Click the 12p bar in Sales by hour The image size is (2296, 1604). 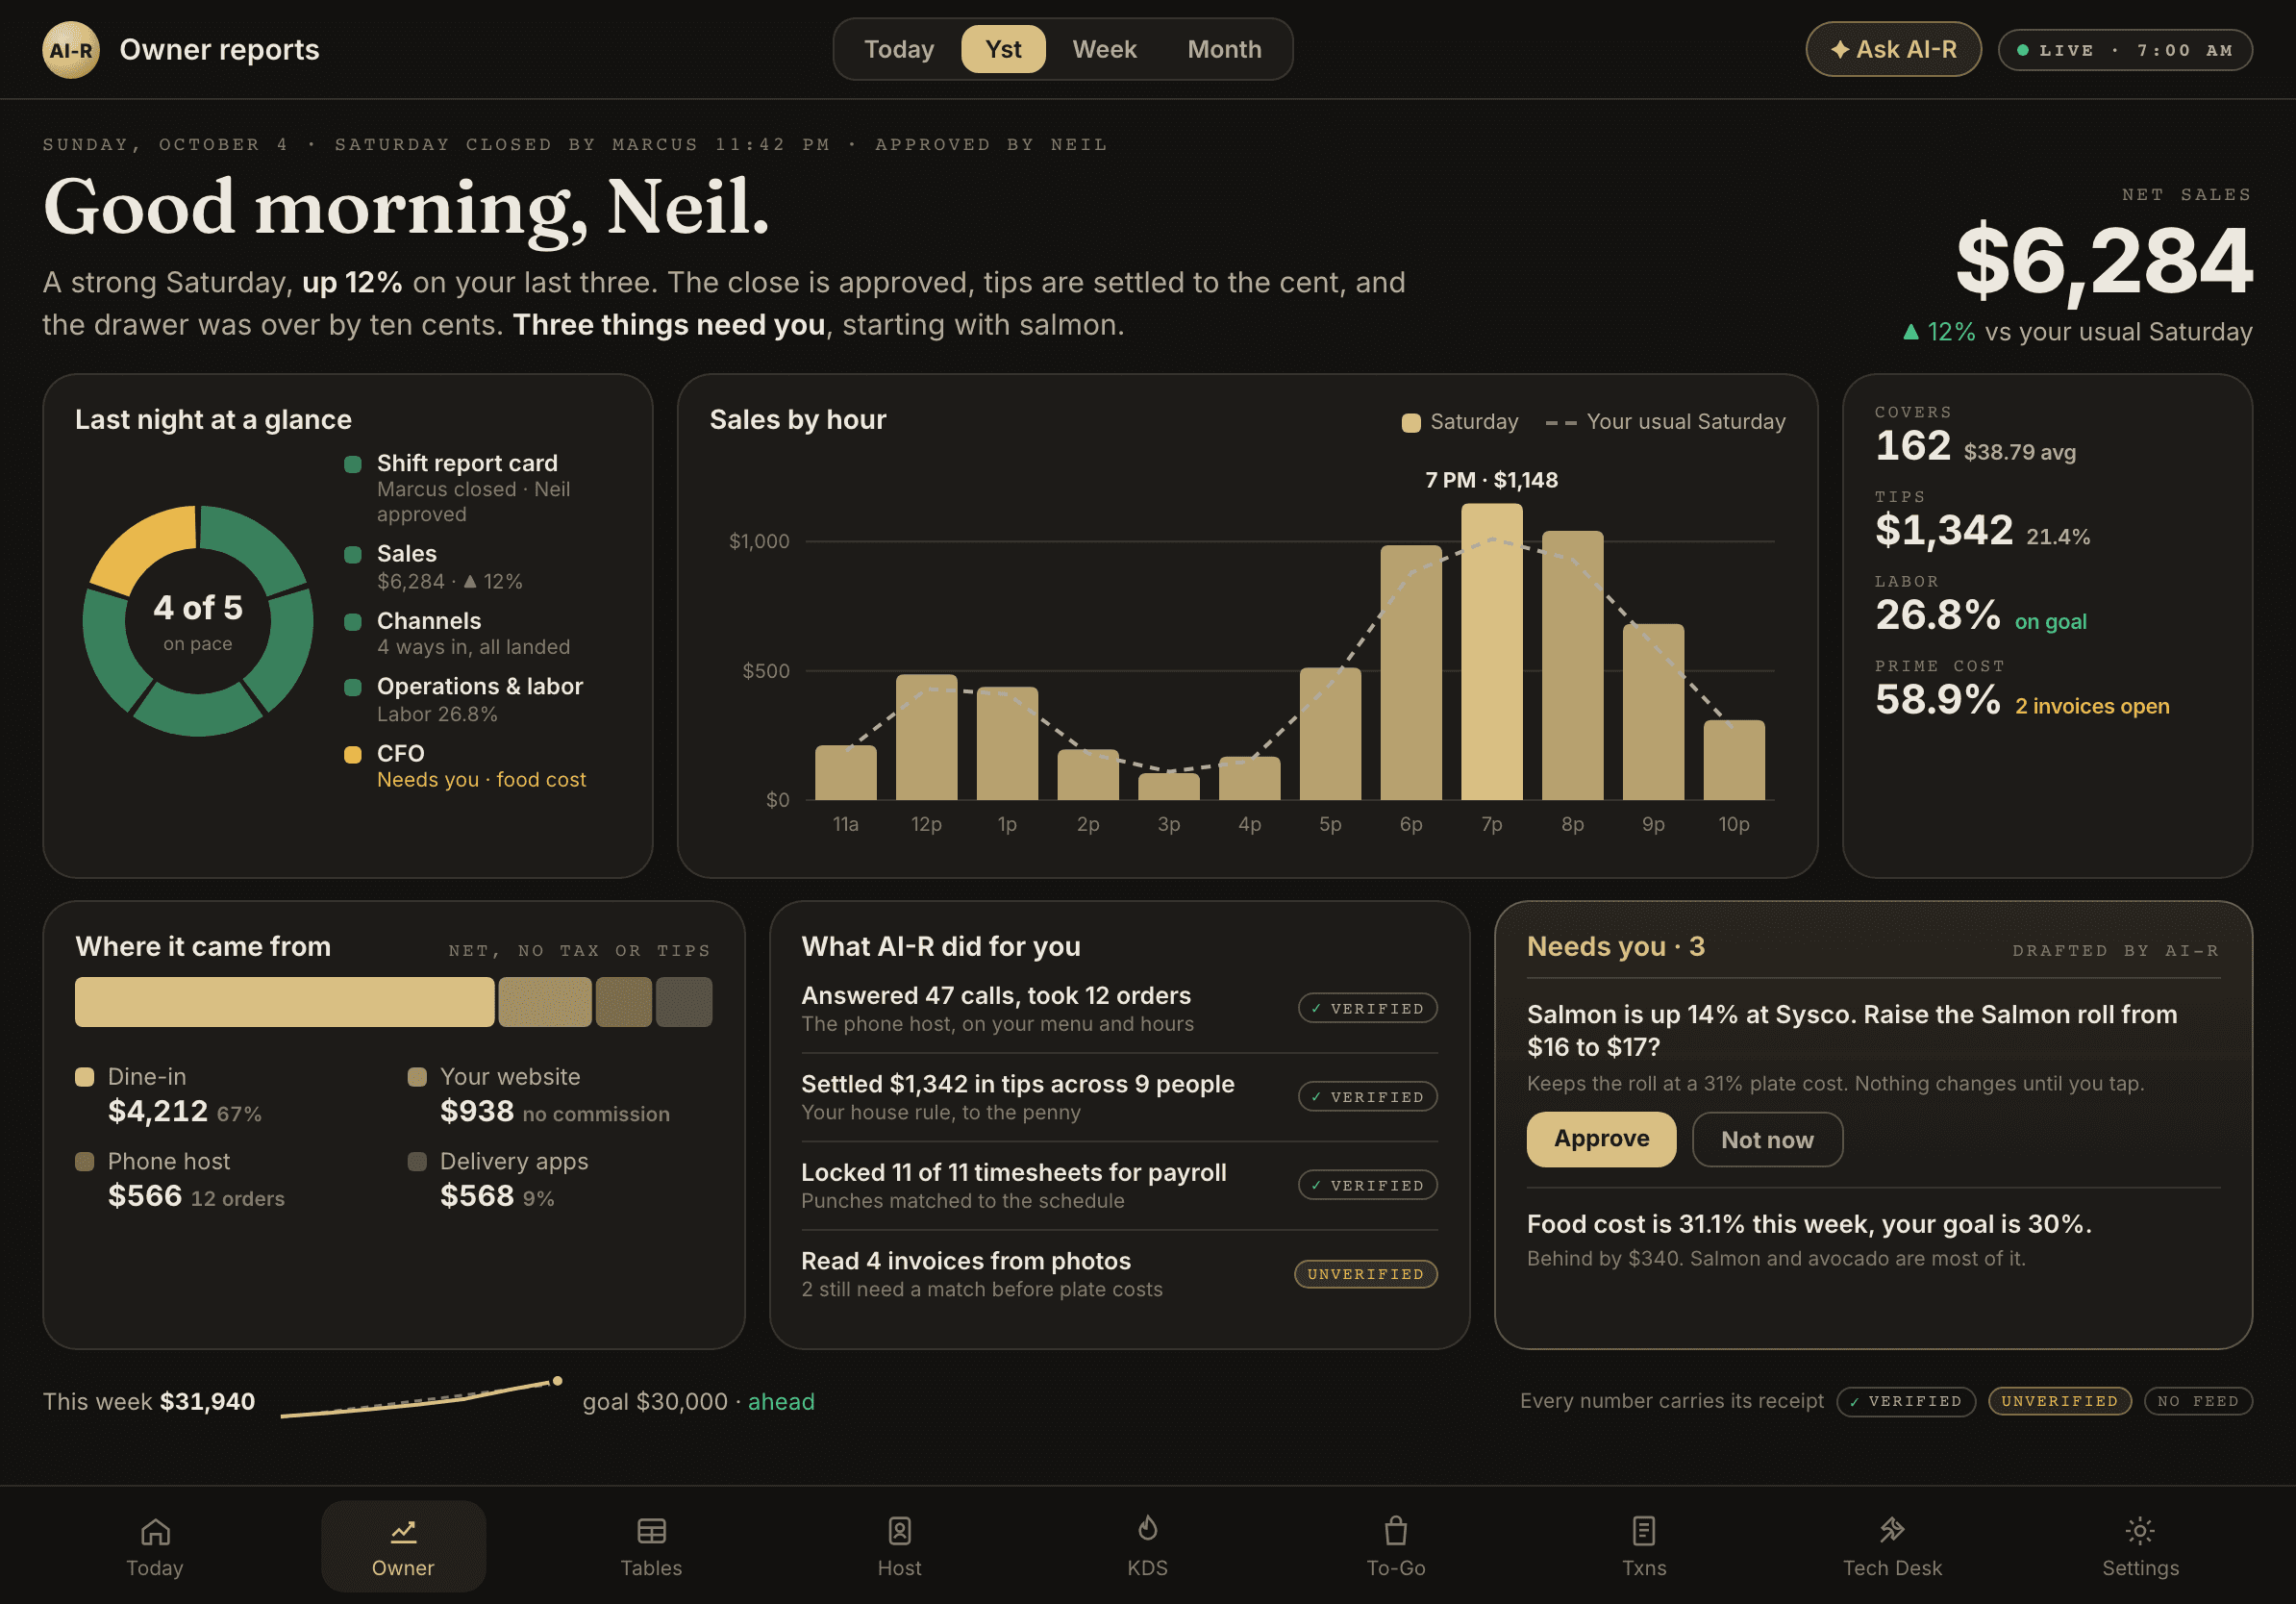(926, 737)
